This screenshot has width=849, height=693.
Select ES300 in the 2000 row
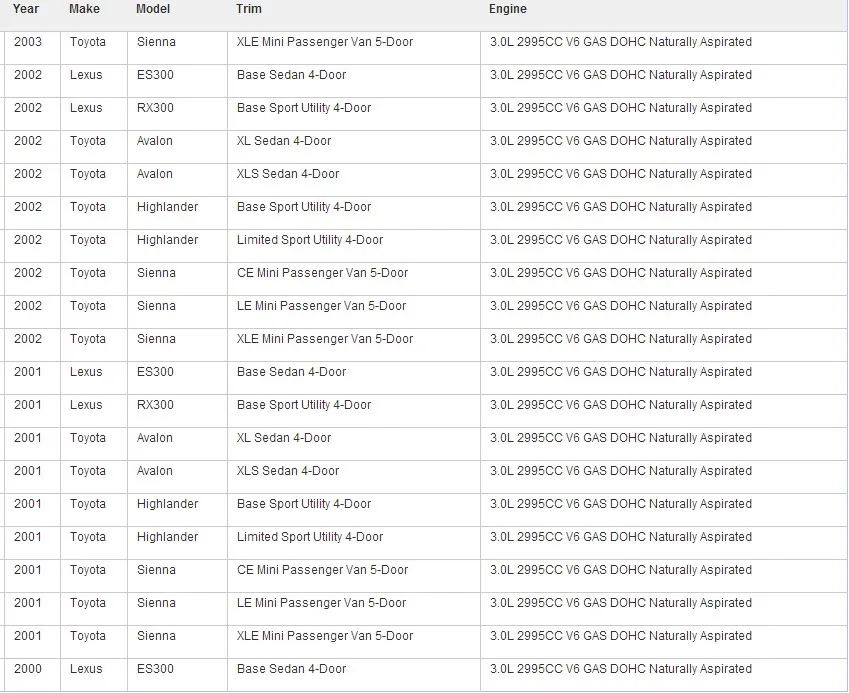tap(155, 669)
